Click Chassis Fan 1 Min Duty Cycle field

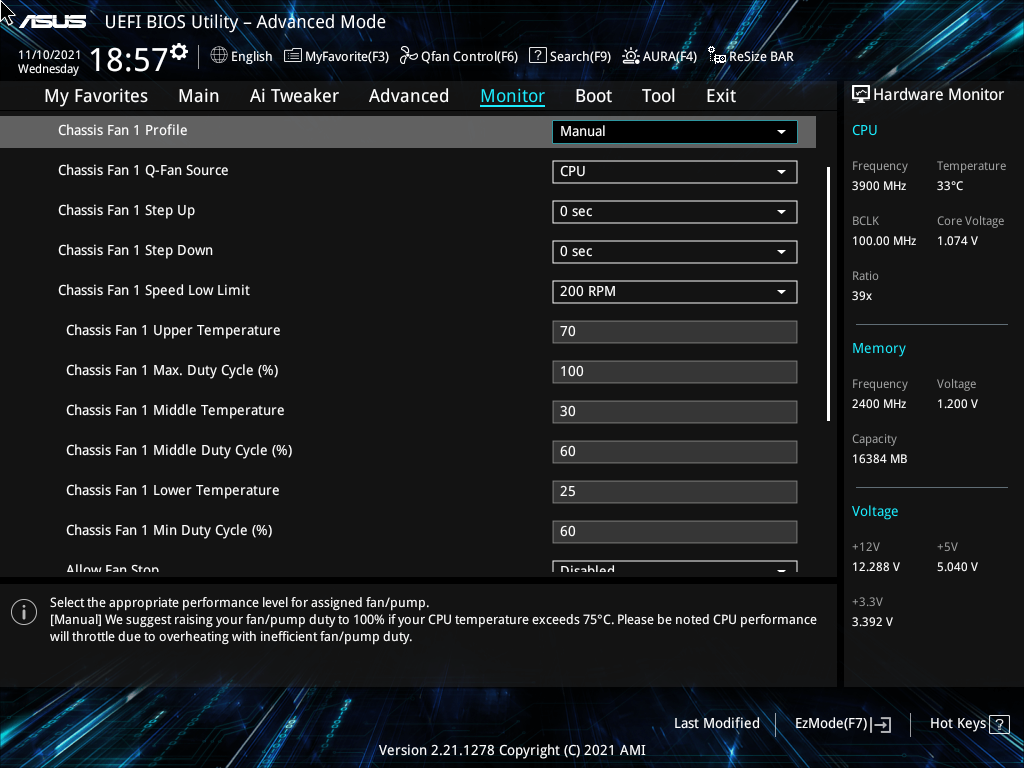[675, 531]
